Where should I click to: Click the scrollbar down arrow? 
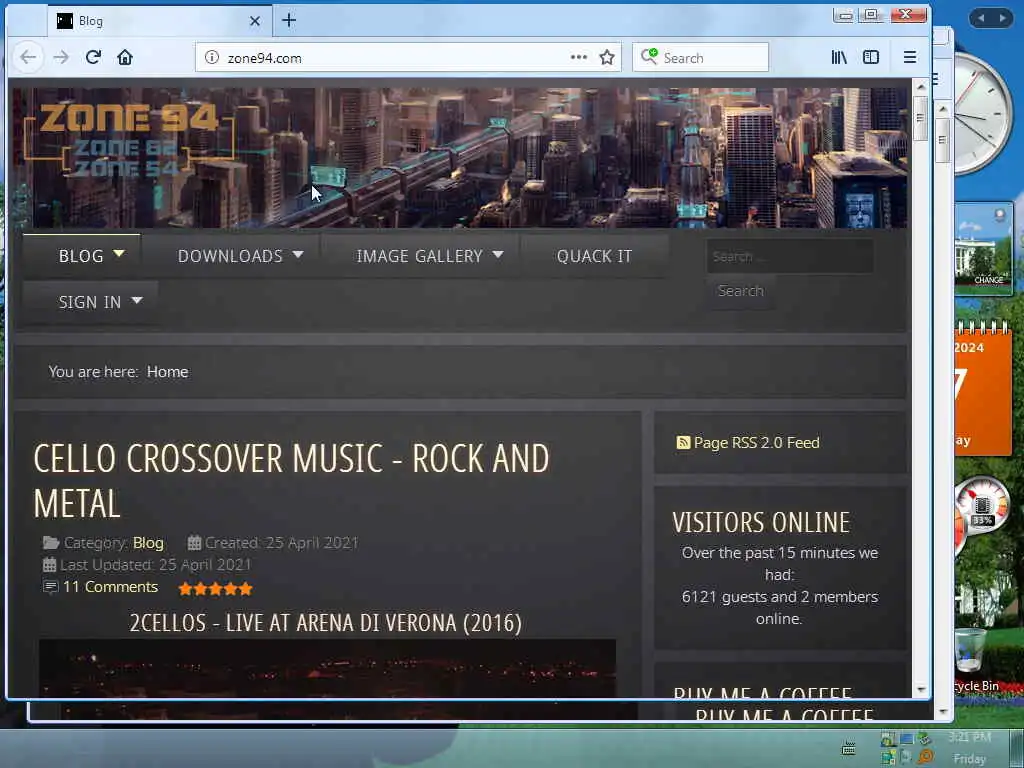[921, 690]
